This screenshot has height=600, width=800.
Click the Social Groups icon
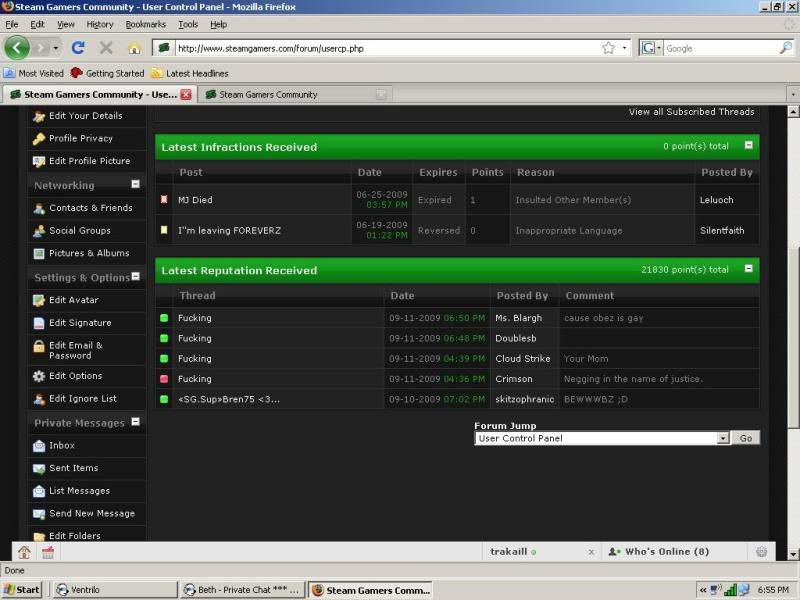[39, 231]
